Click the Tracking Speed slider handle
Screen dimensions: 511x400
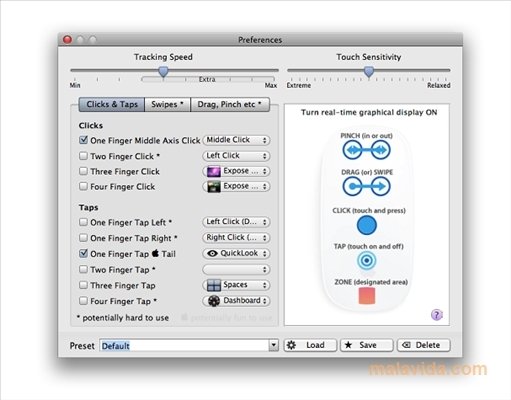(163, 71)
